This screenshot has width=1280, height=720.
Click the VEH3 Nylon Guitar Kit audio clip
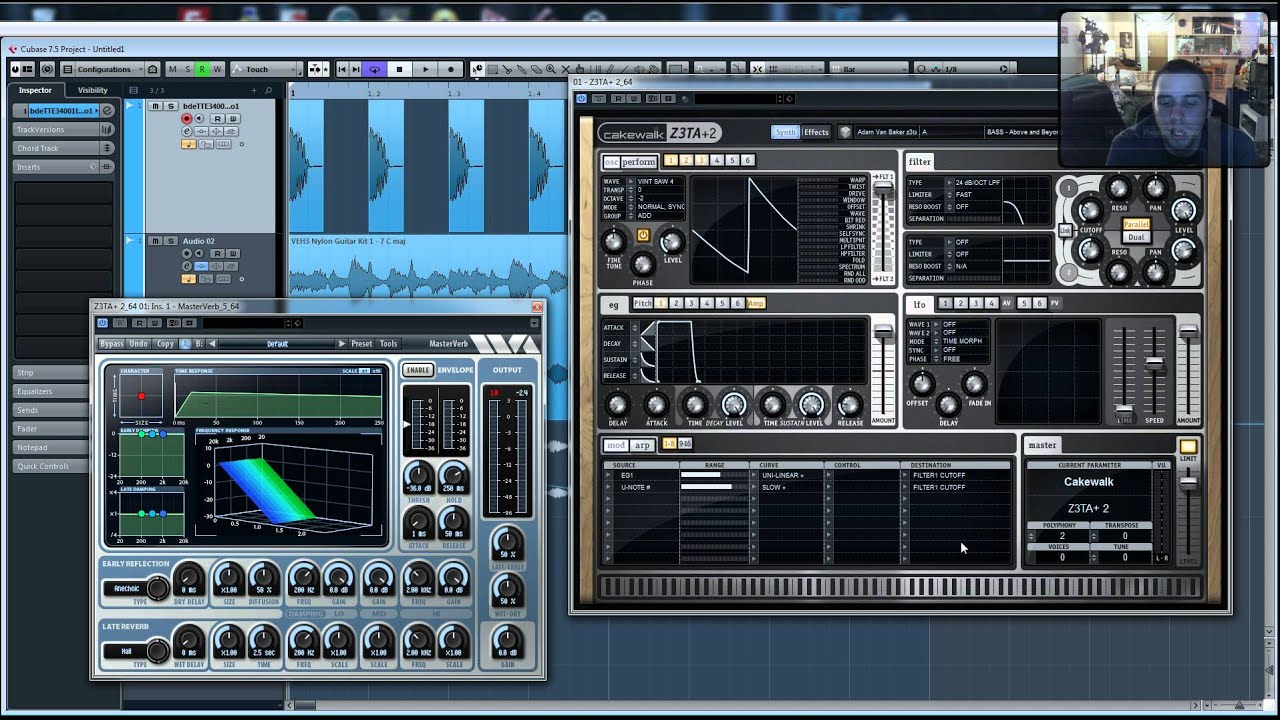427,270
